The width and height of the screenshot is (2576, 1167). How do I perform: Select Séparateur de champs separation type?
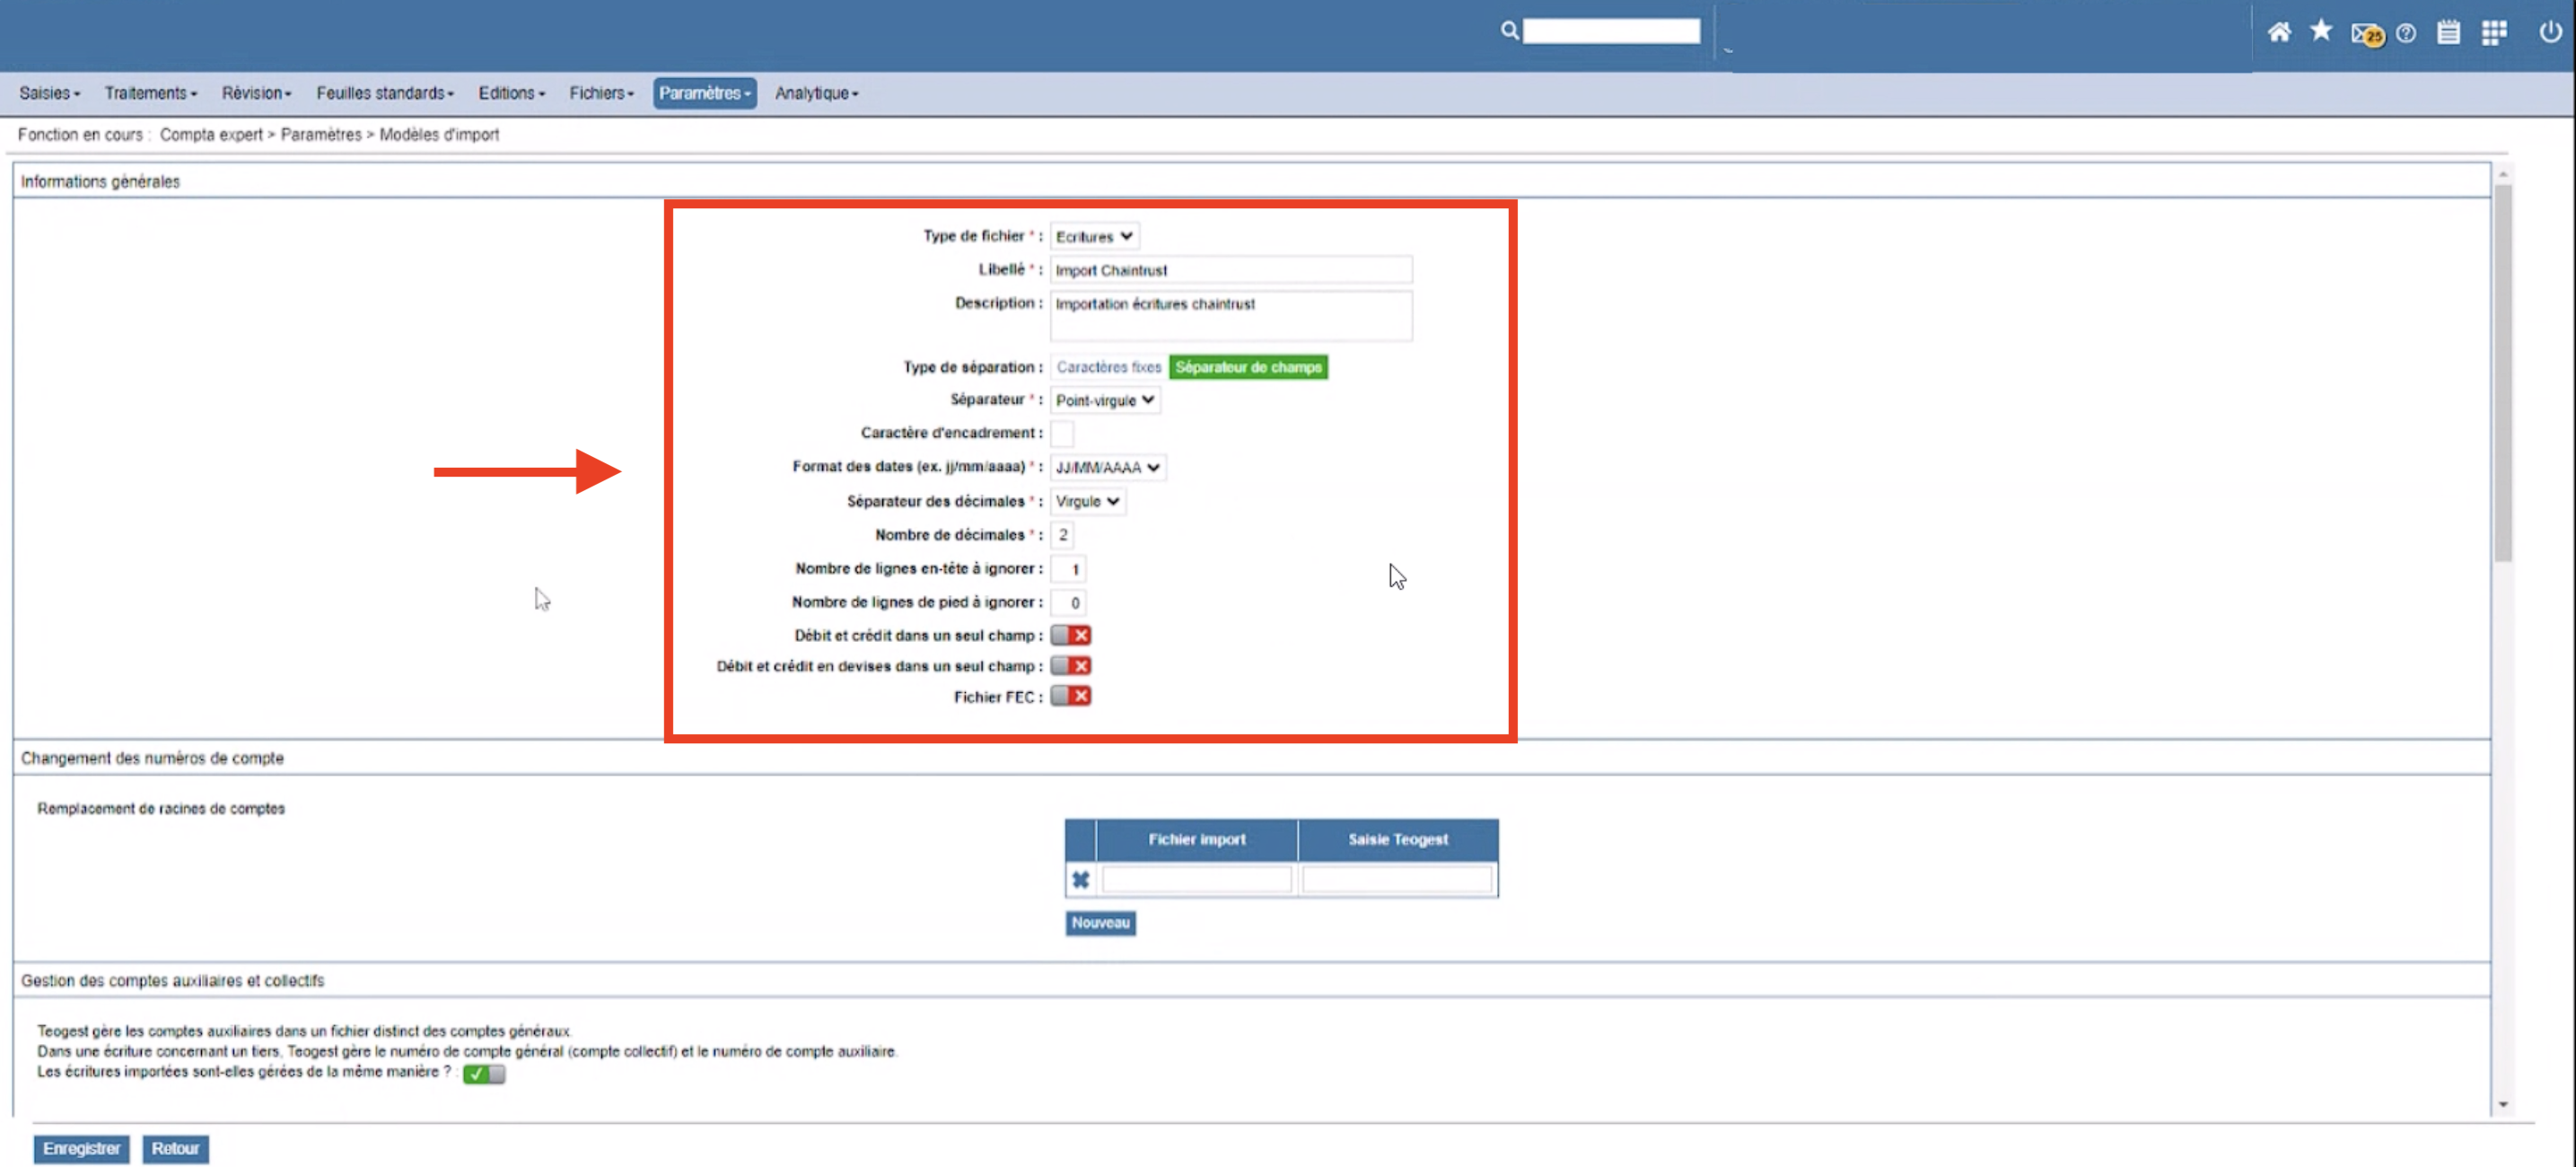point(1248,367)
